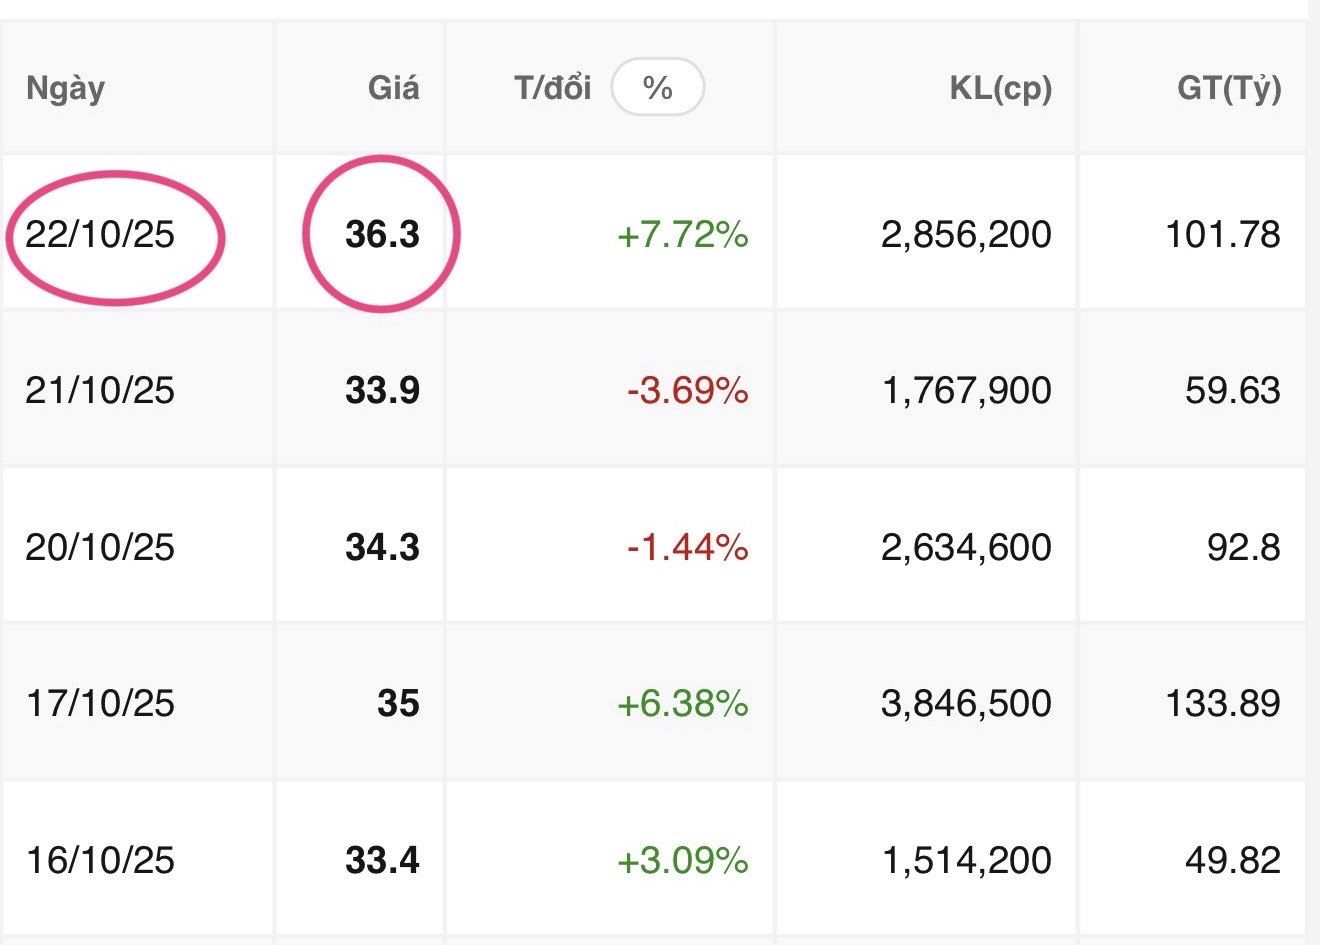Screen dimensions: 1320x945
Task: Click the GT(Tỷ) column header
Action: click(x=1229, y=88)
